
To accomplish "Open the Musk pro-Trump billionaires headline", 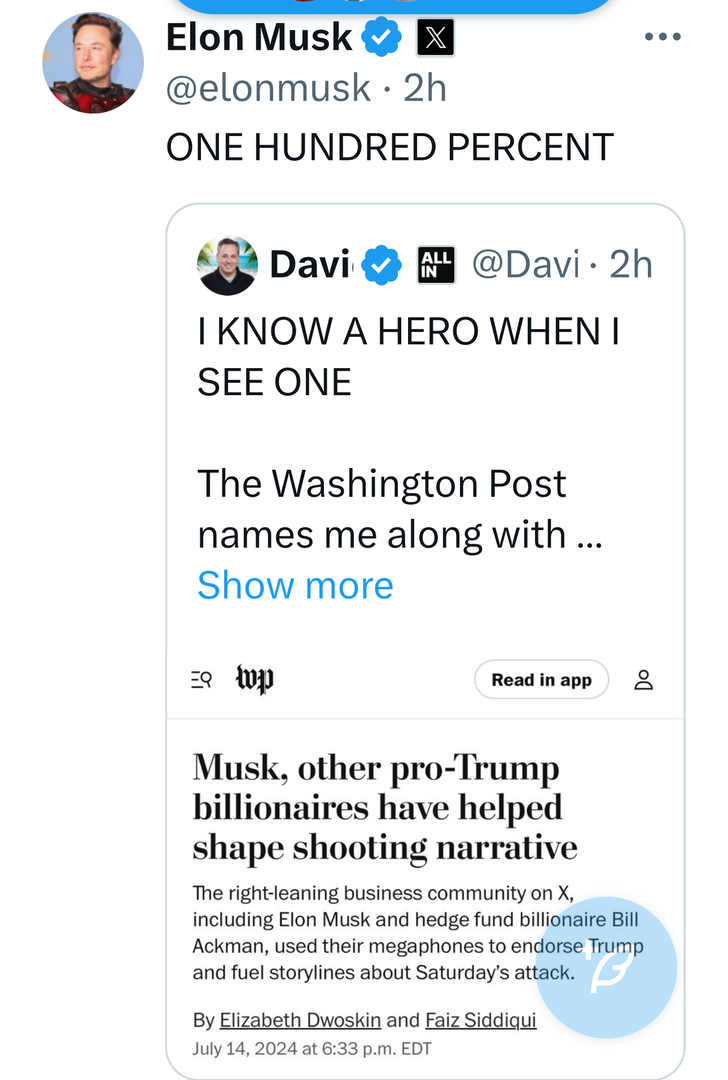I will (x=385, y=808).
